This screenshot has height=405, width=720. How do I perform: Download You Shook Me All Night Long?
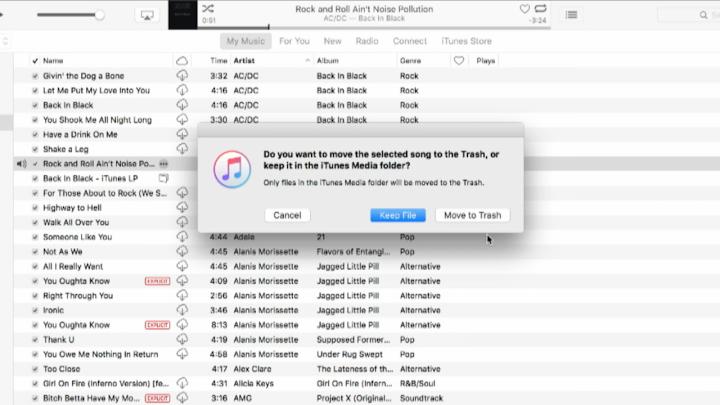(x=182, y=120)
